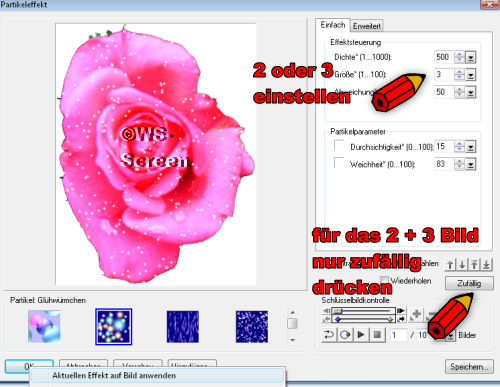Click the ping-pong playback icon
Screen dimensions: 500x387
[x=345, y=334]
